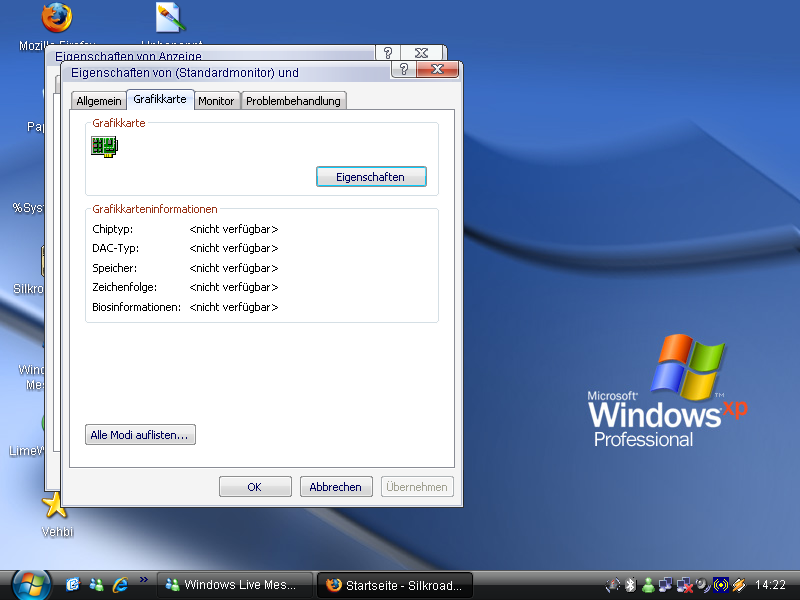Switch to Windows Live Messenger taskbar item
Image resolution: width=800 pixels, height=600 pixels.
click(234, 585)
